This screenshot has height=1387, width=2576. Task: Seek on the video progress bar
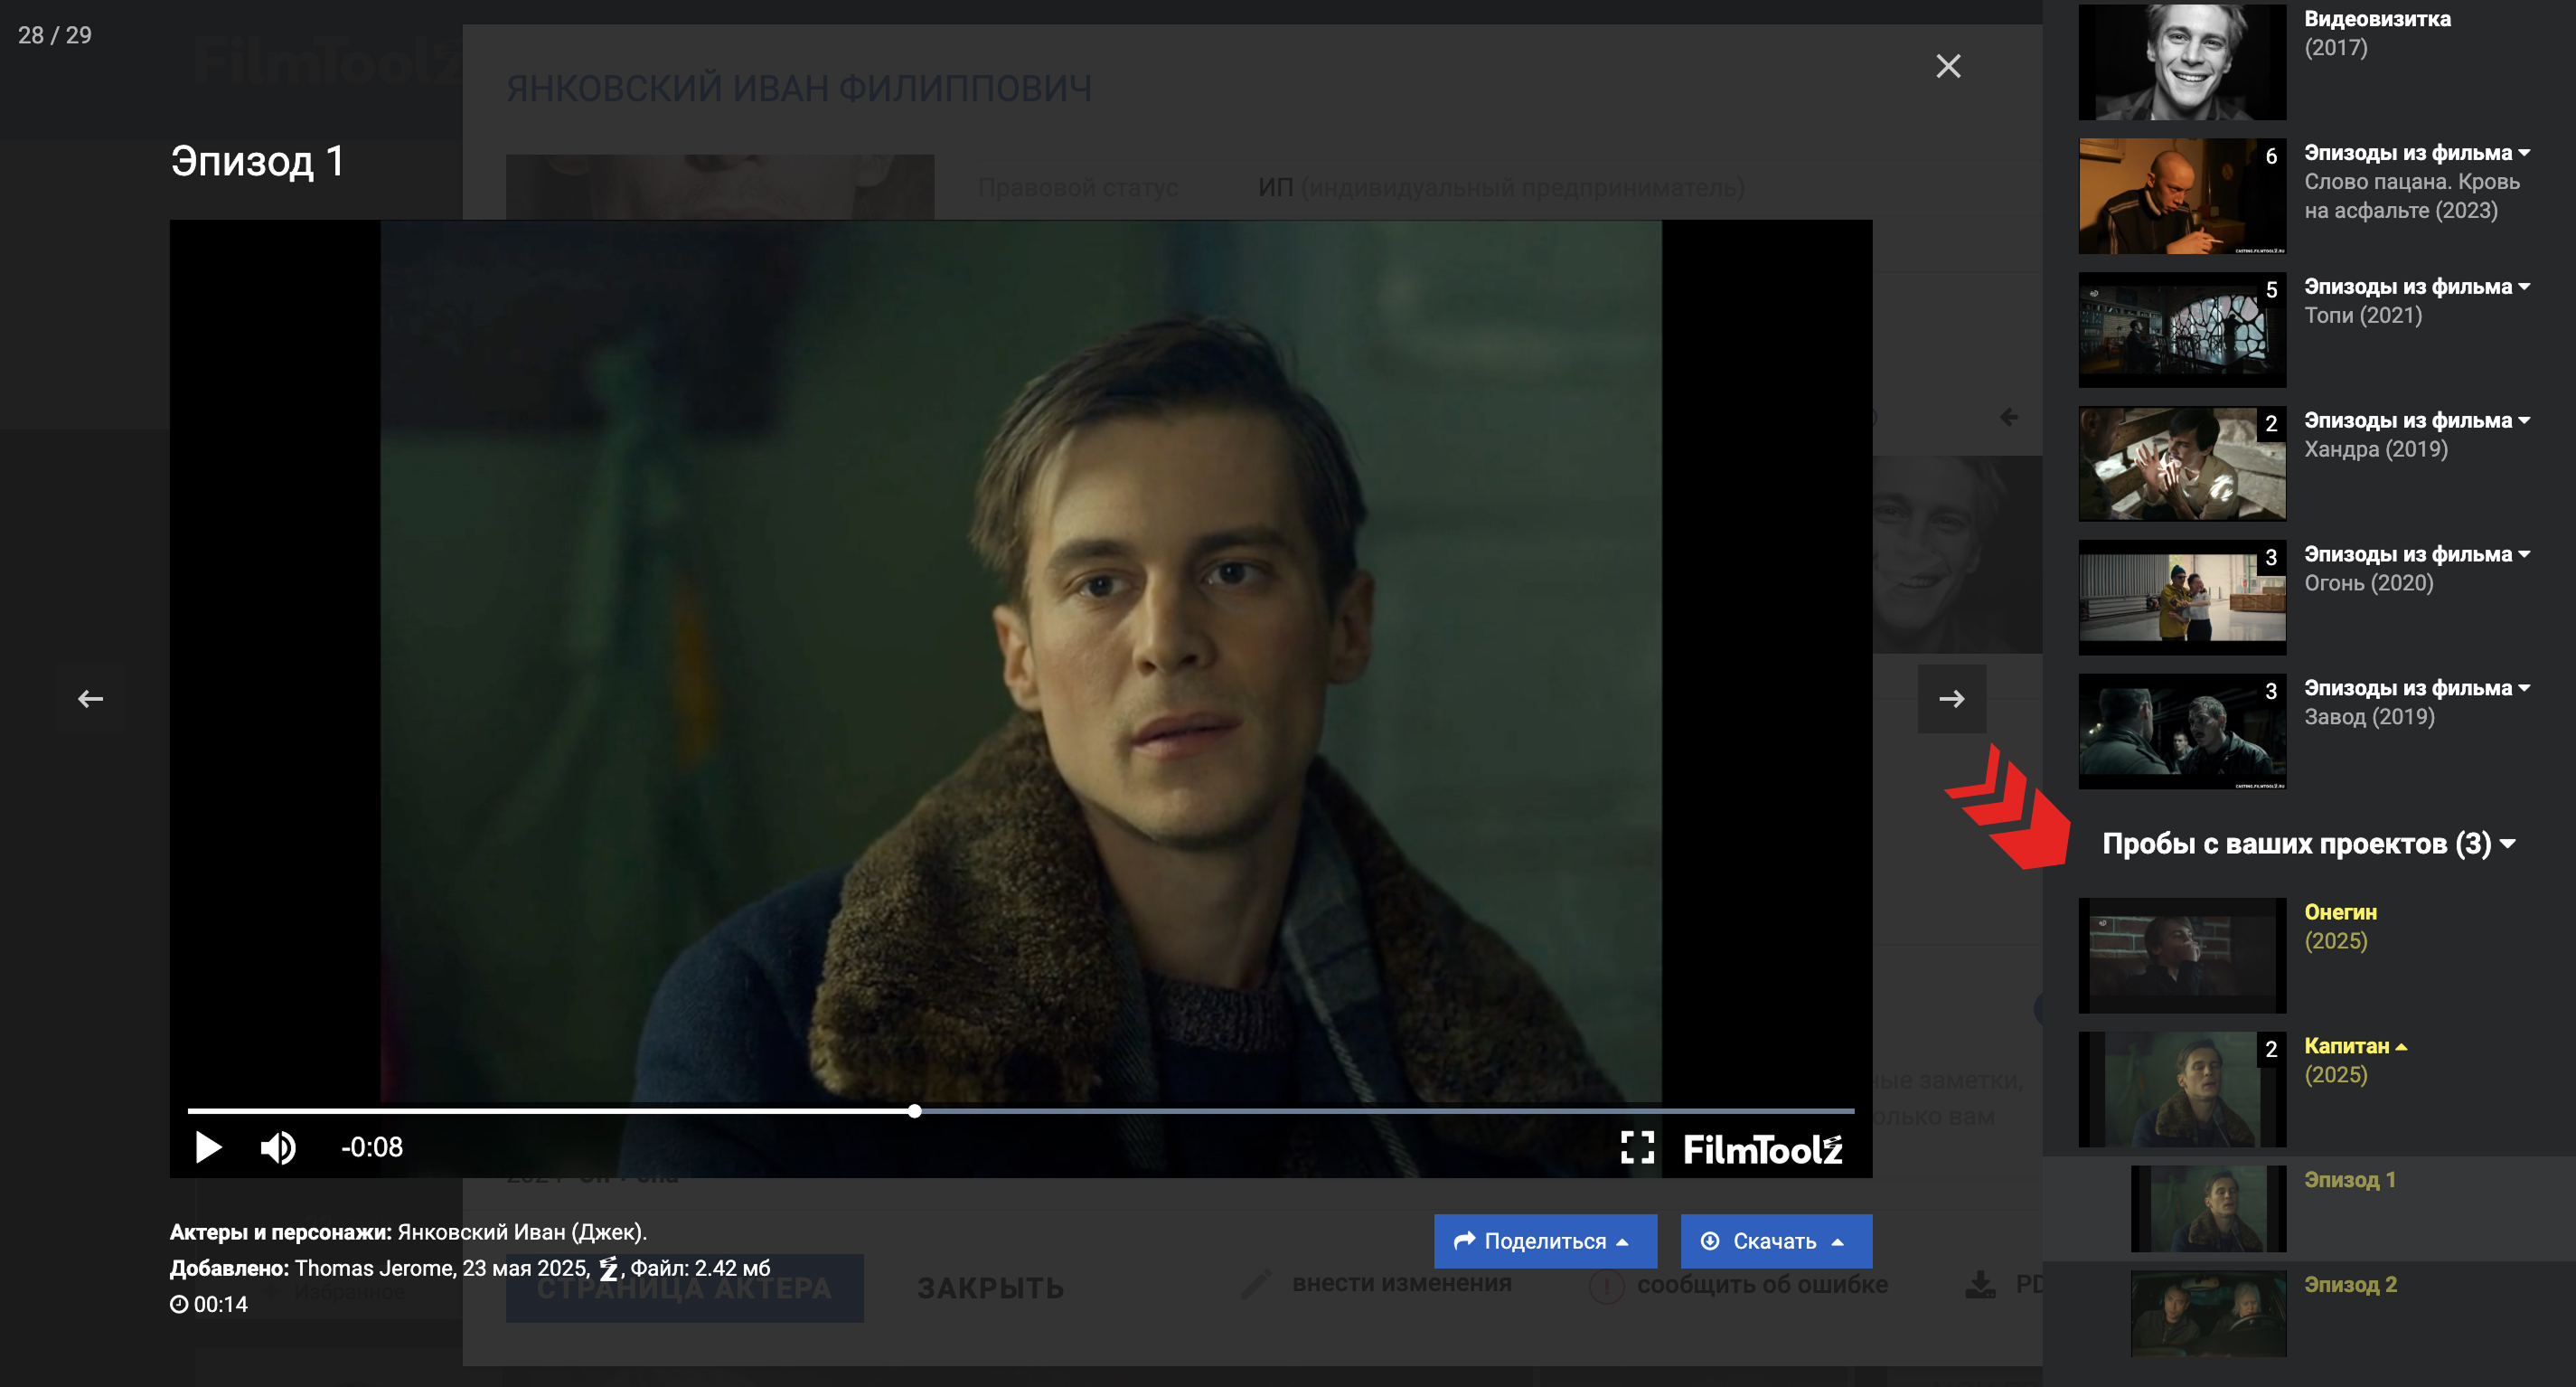(x=1021, y=1110)
